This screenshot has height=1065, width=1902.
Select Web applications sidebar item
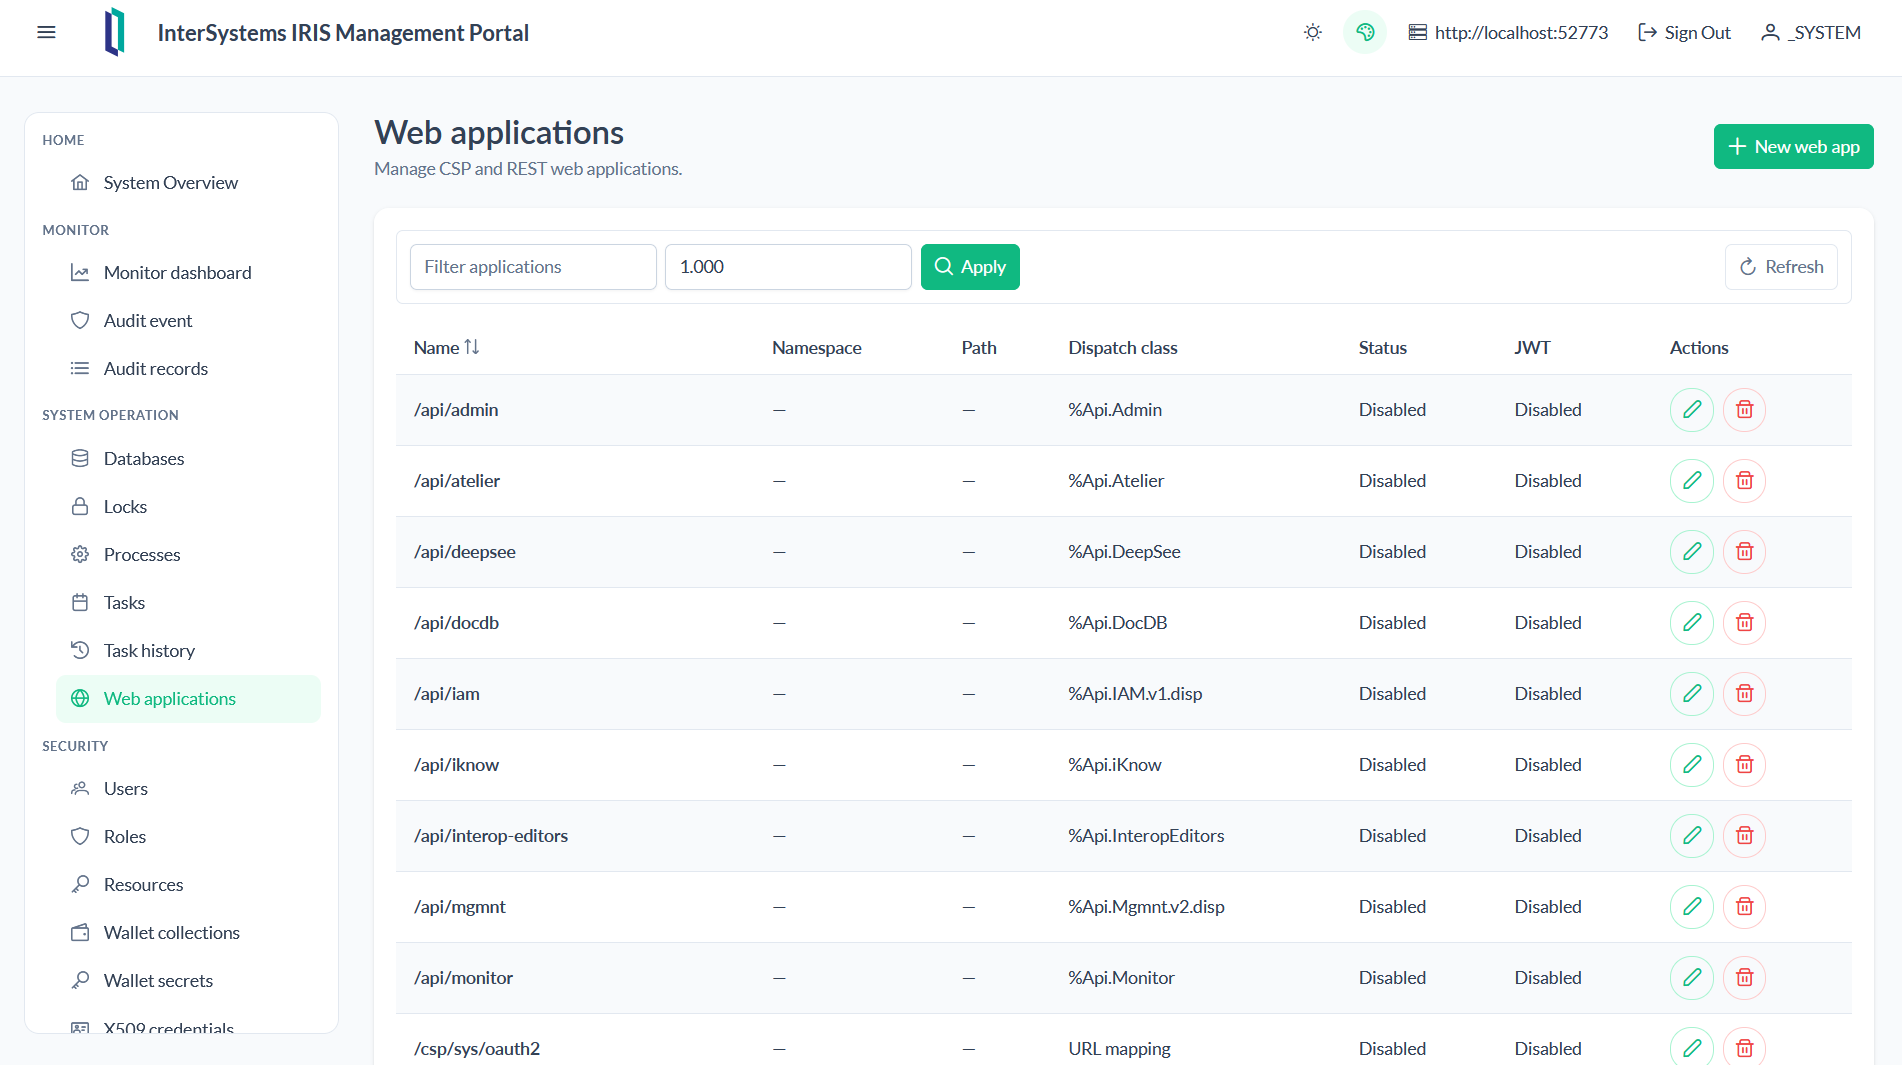tap(188, 699)
